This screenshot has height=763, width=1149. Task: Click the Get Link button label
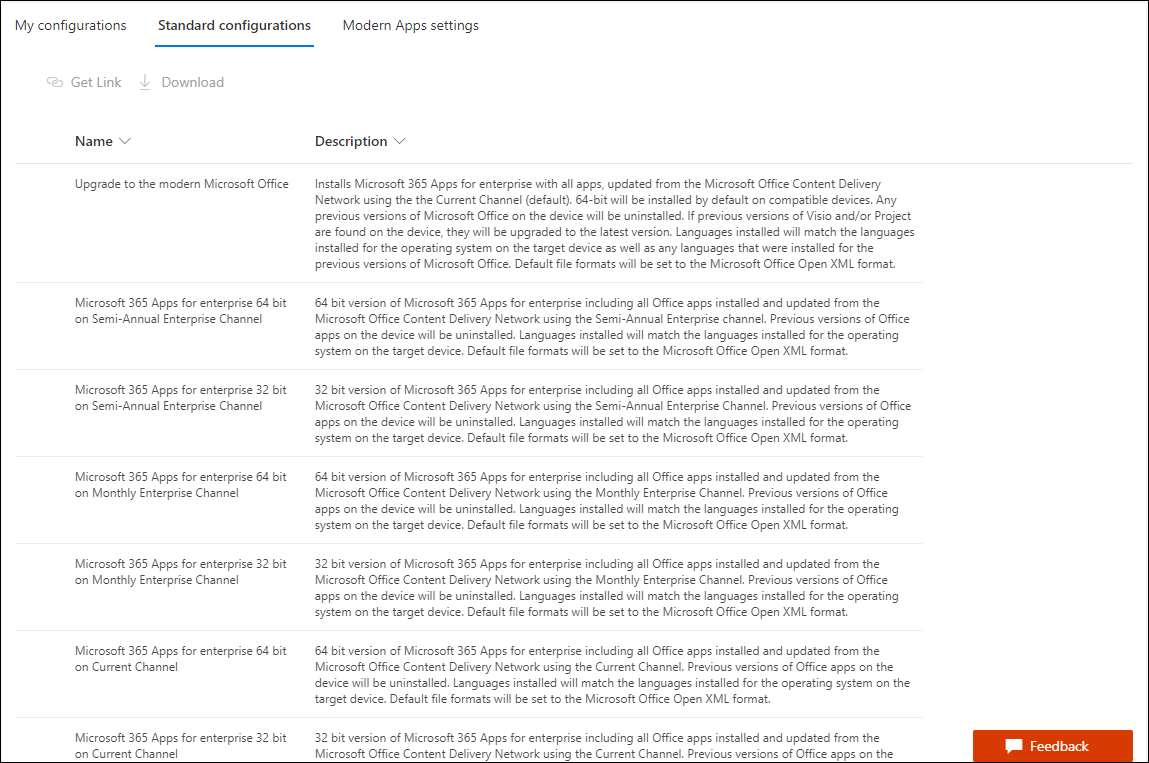coord(96,82)
